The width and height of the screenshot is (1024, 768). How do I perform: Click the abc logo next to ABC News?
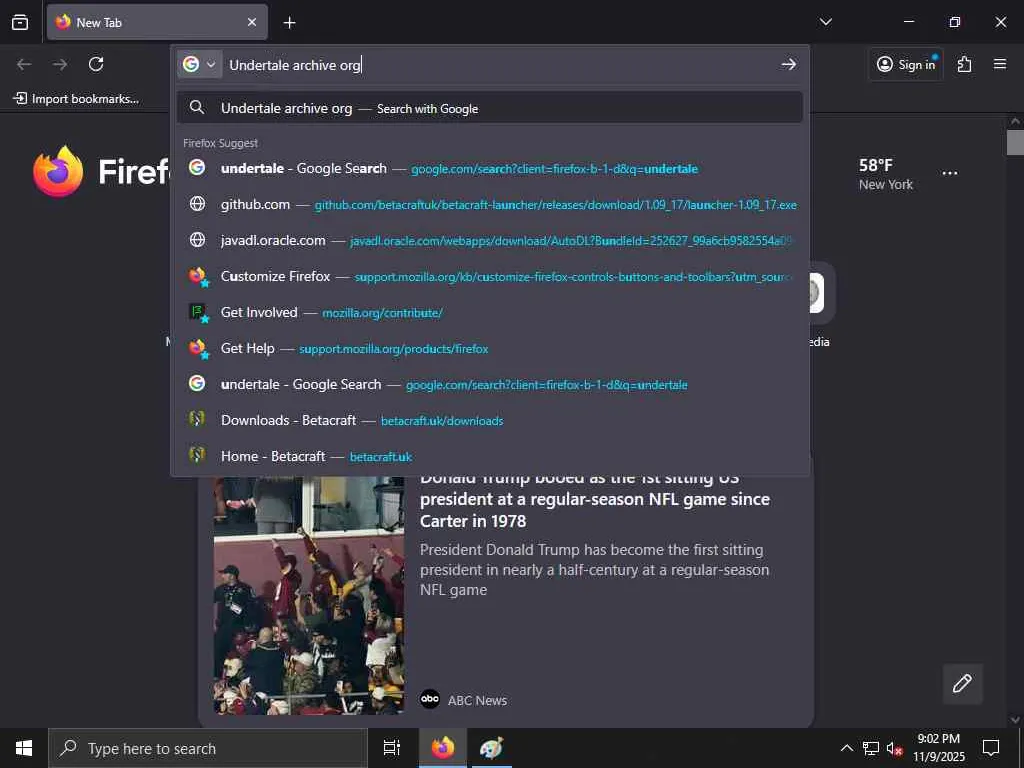[430, 699]
